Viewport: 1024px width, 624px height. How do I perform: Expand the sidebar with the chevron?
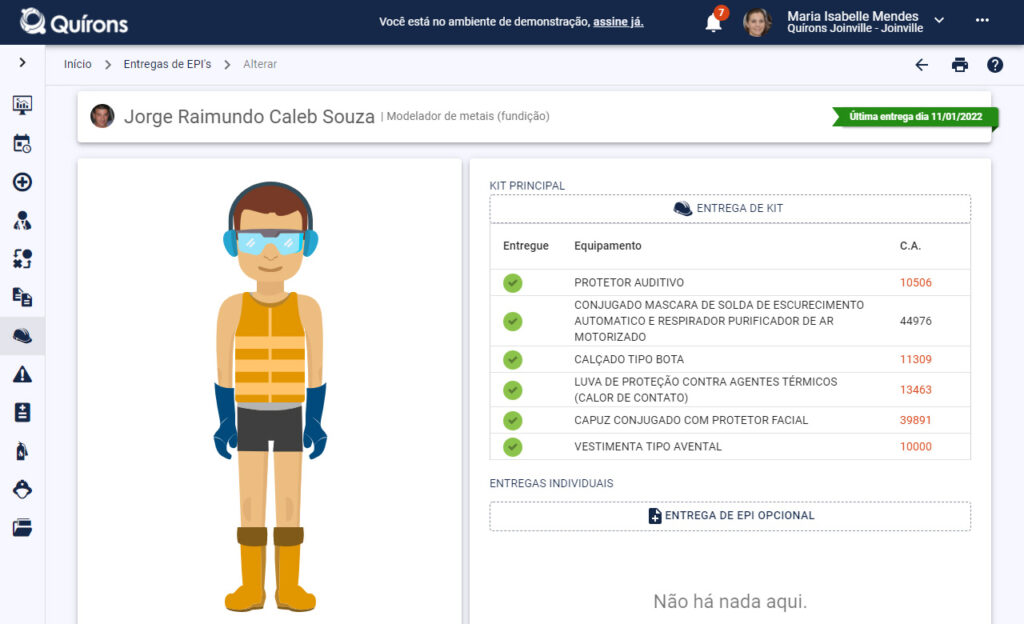[x=22, y=62]
